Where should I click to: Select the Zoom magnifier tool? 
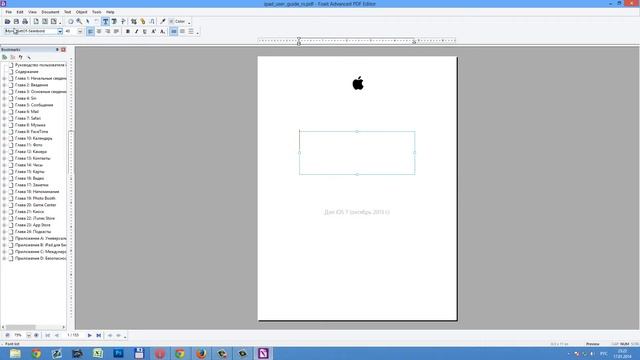(x=79, y=21)
